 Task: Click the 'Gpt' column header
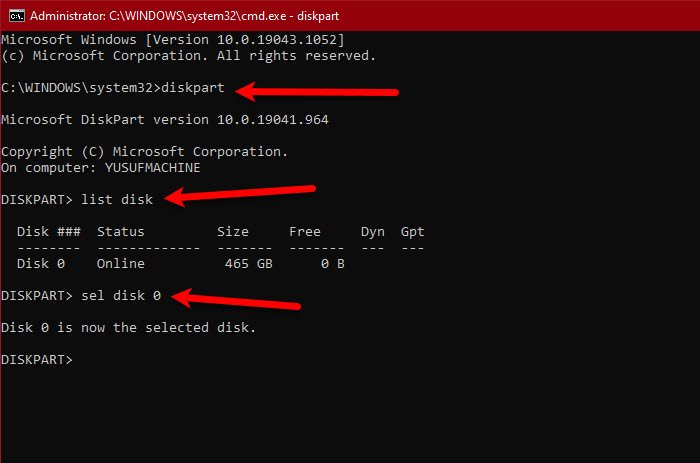click(413, 231)
